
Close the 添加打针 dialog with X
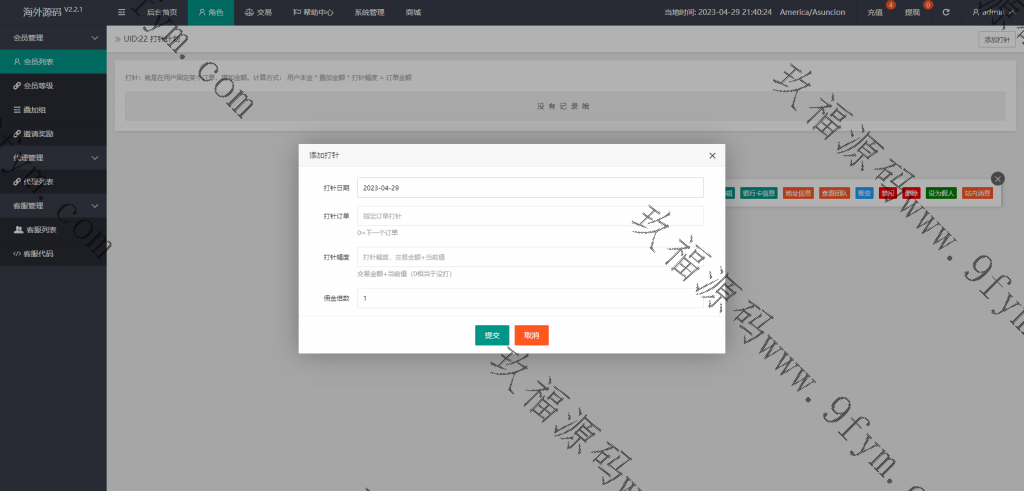(712, 156)
